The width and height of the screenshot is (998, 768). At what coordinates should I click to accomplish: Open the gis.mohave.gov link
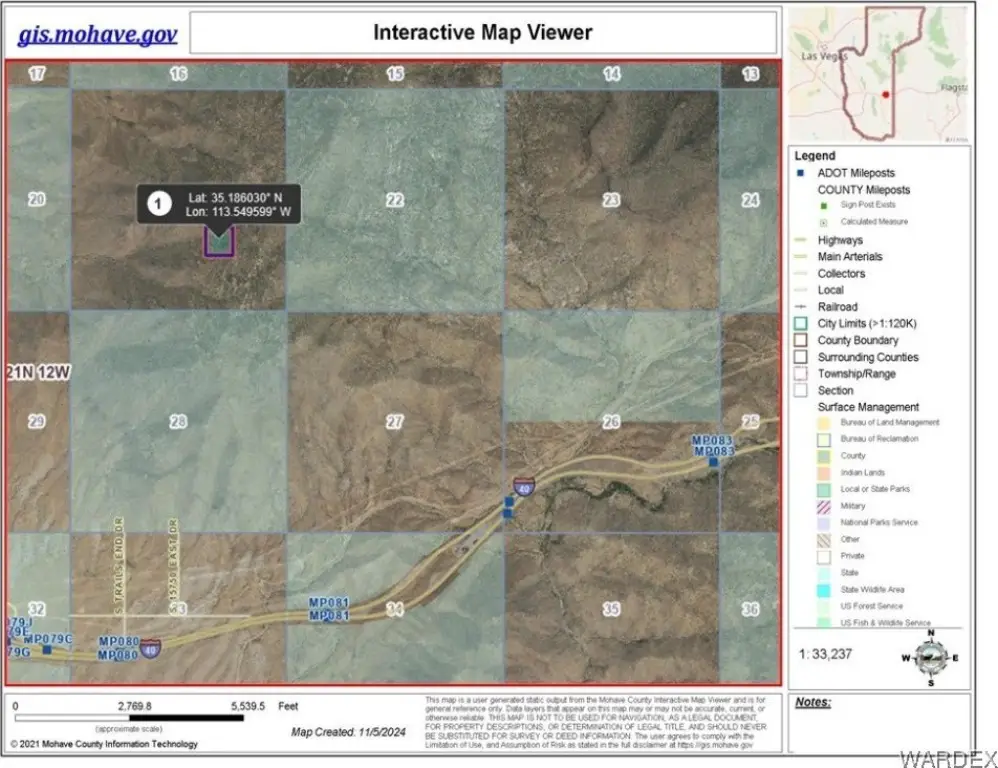(97, 35)
